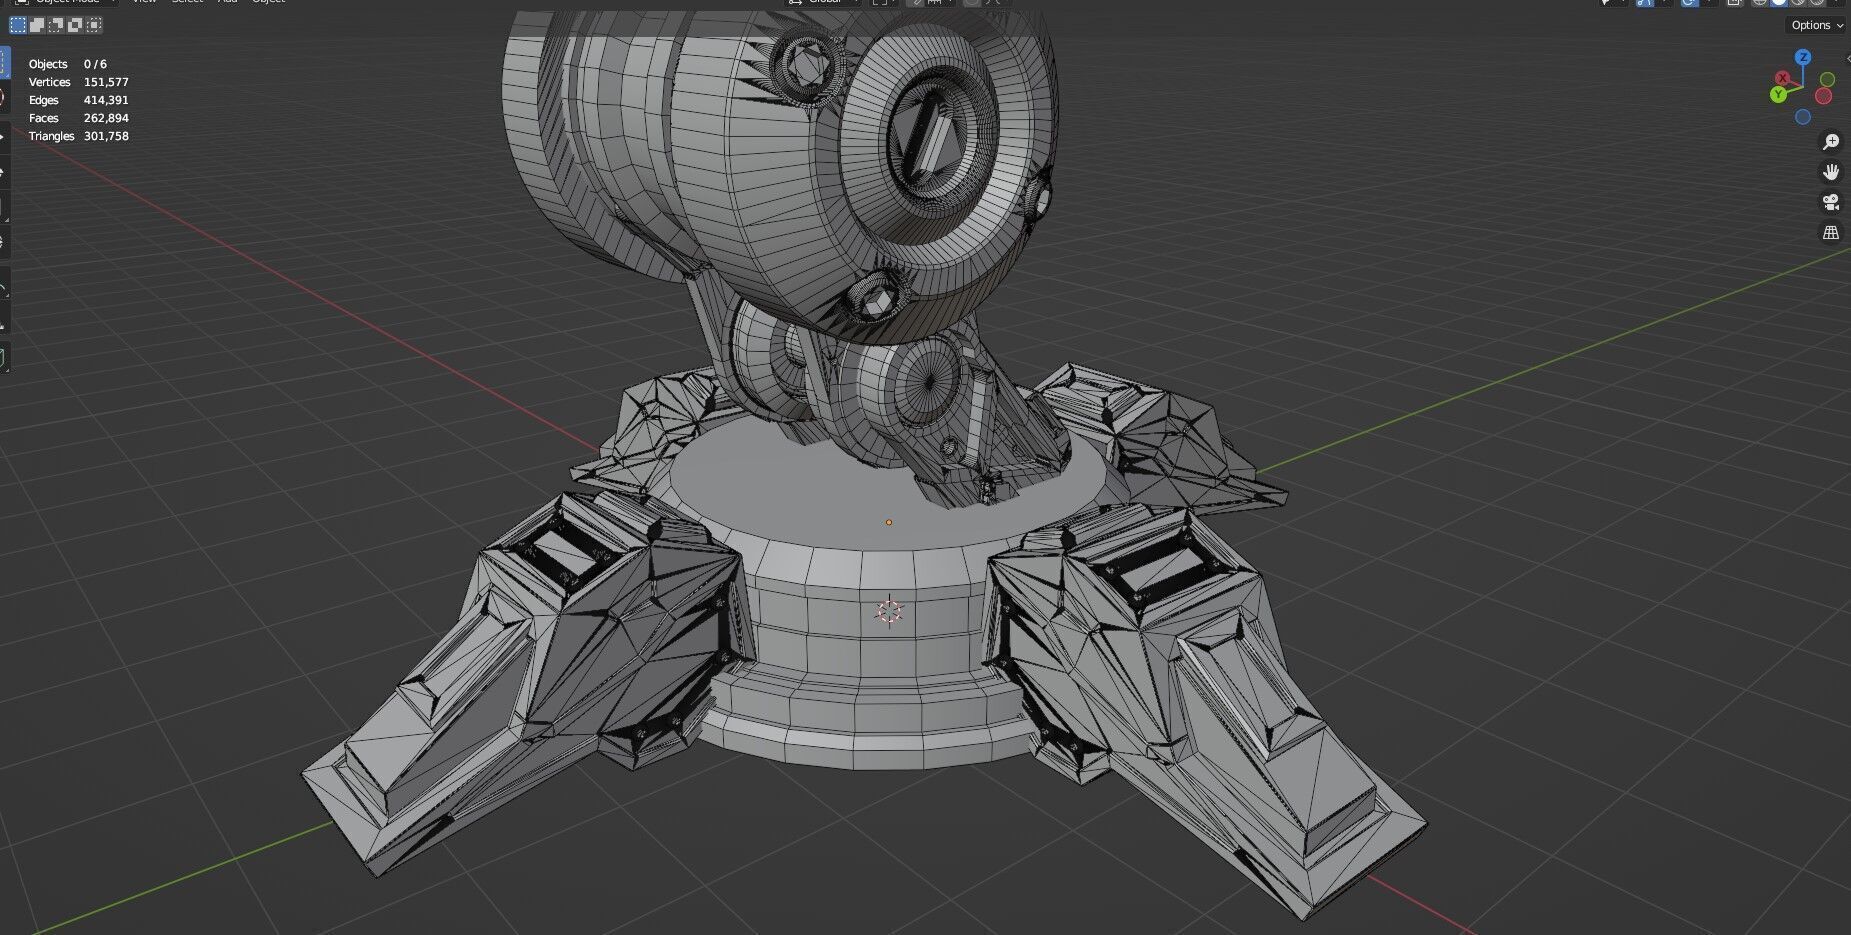Viewport: 1851px width, 935px height.
Task: Open the Options dropdown
Action: point(1816,25)
